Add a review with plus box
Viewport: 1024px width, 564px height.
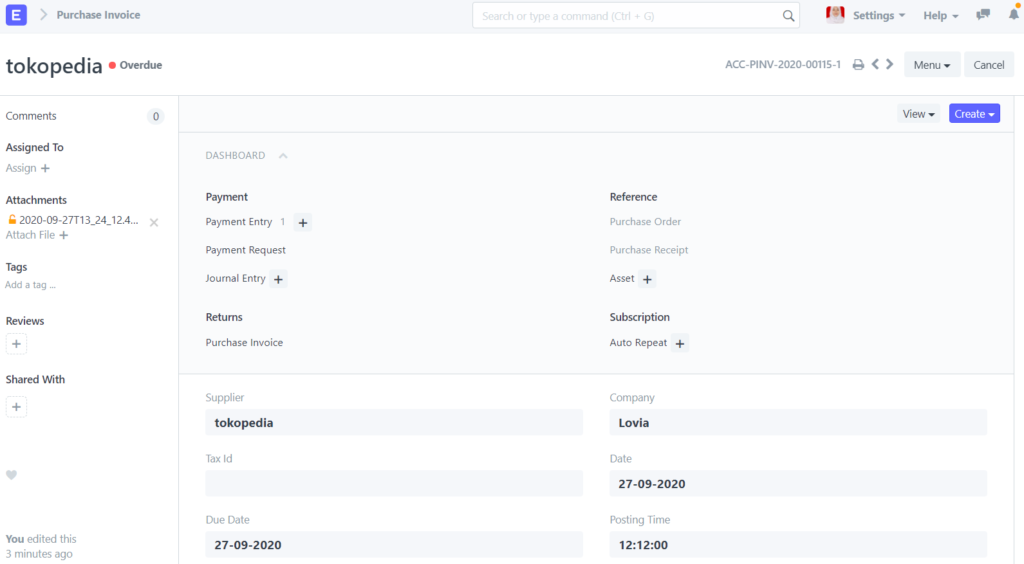16,344
